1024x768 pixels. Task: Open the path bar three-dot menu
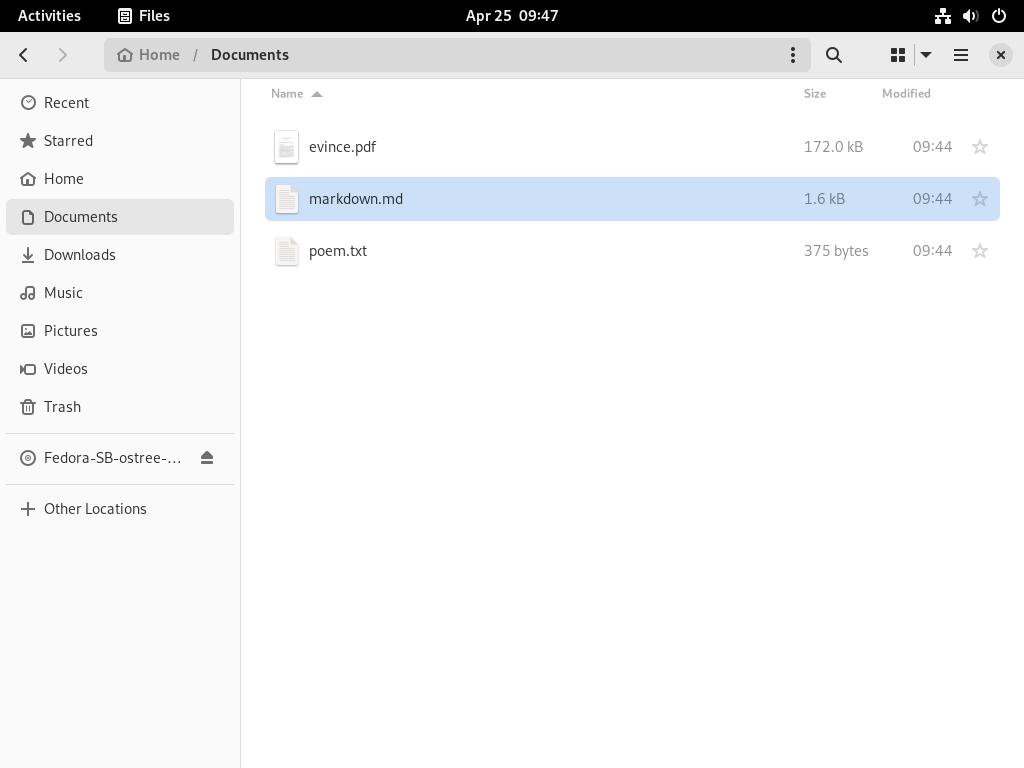point(793,55)
